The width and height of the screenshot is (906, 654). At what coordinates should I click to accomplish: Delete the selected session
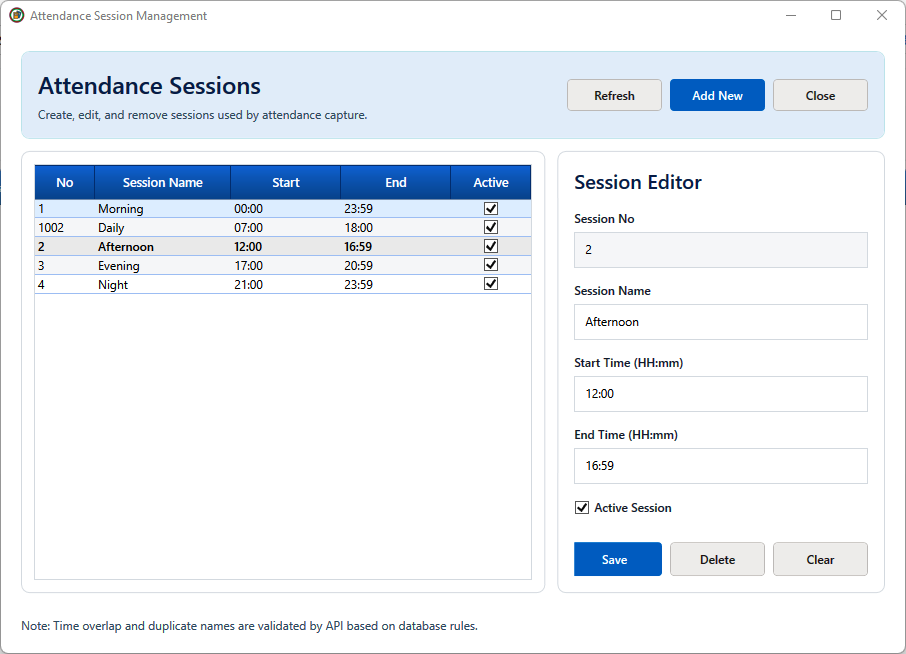pyautogui.click(x=717, y=559)
